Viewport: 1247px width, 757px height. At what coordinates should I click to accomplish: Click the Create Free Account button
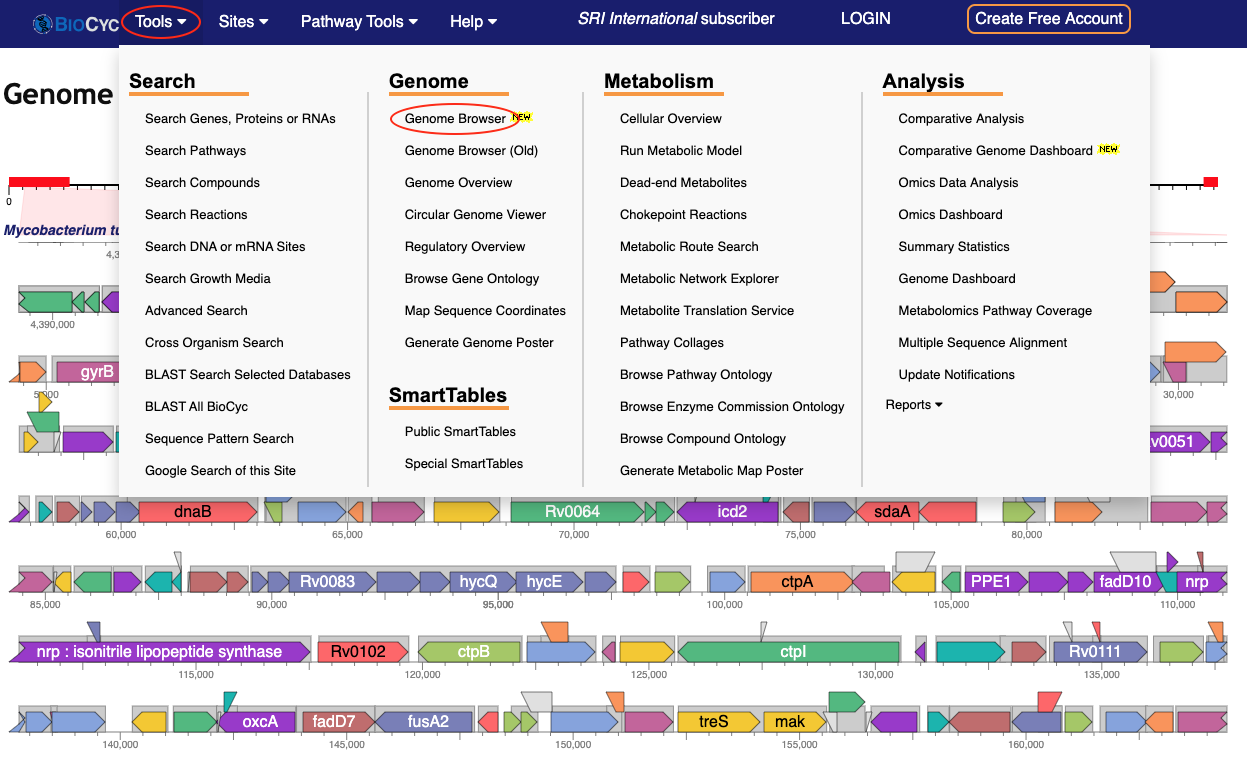(x=1048, y=19)
